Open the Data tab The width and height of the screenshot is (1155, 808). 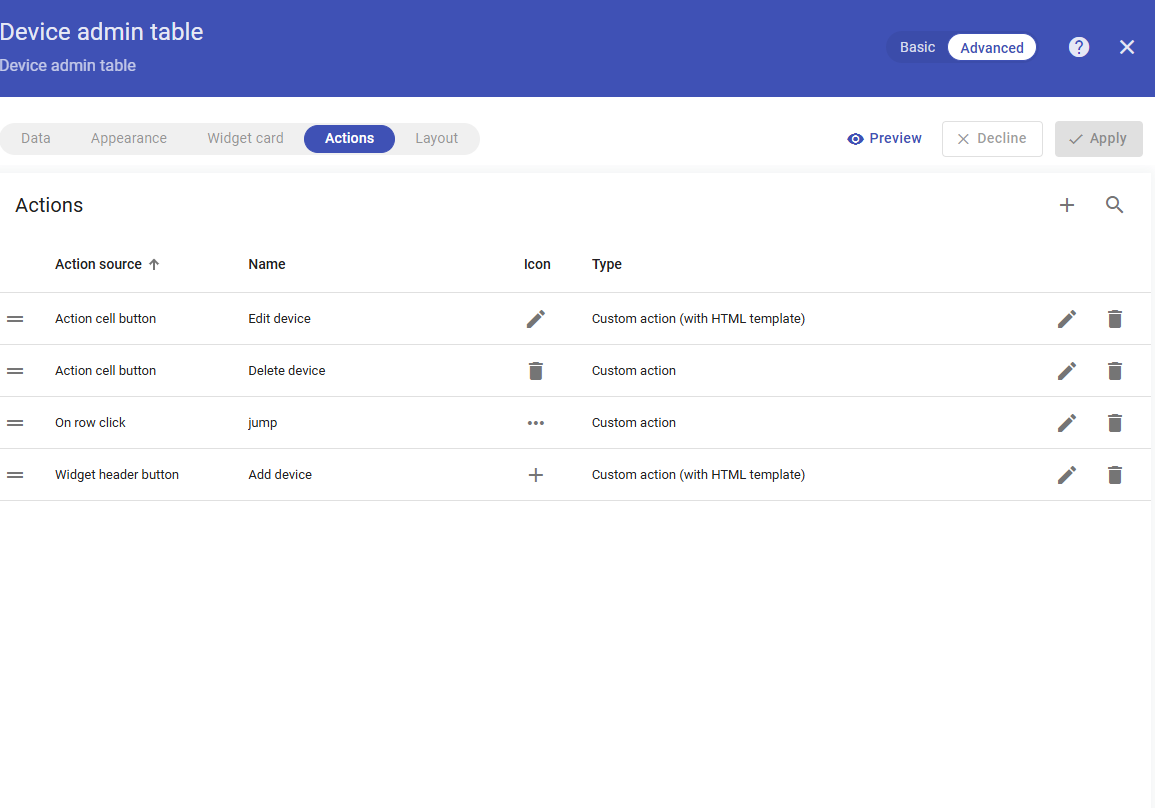[36, 139]
